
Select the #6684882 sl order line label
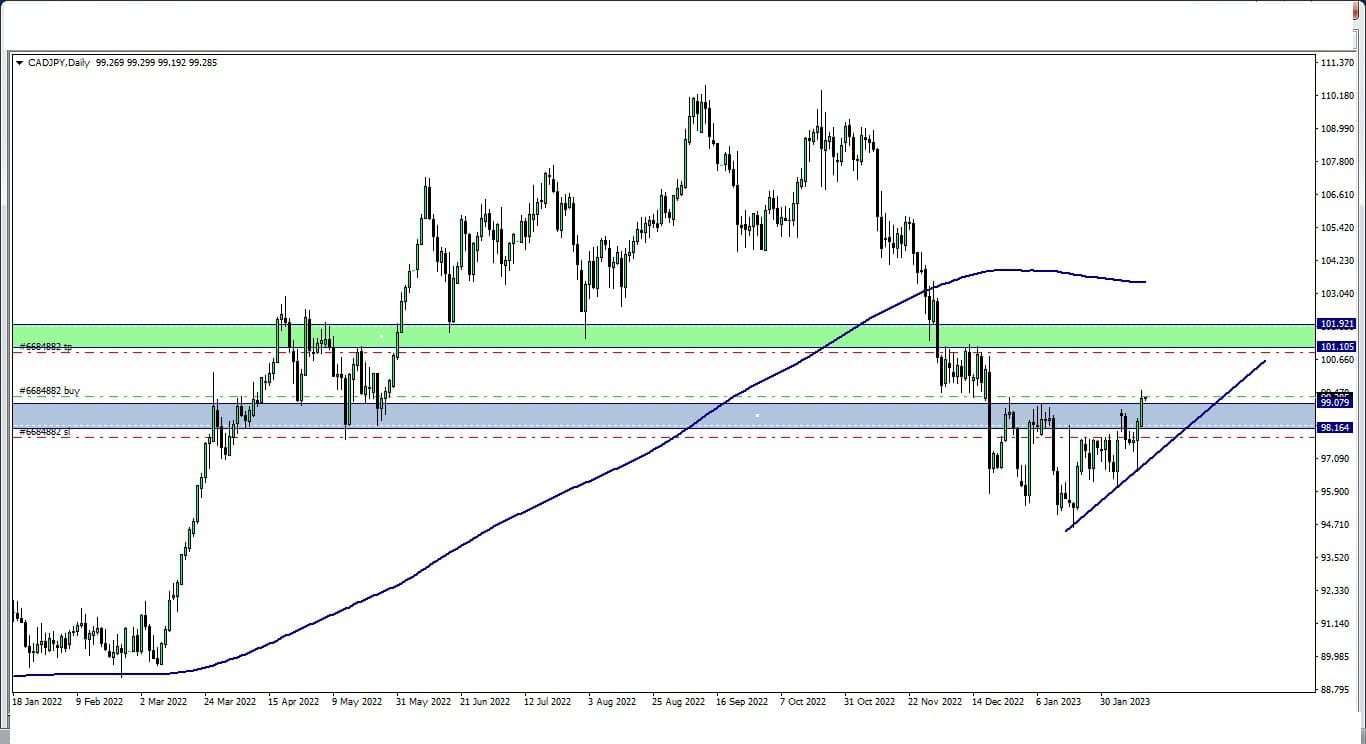[x=44, y=432]
